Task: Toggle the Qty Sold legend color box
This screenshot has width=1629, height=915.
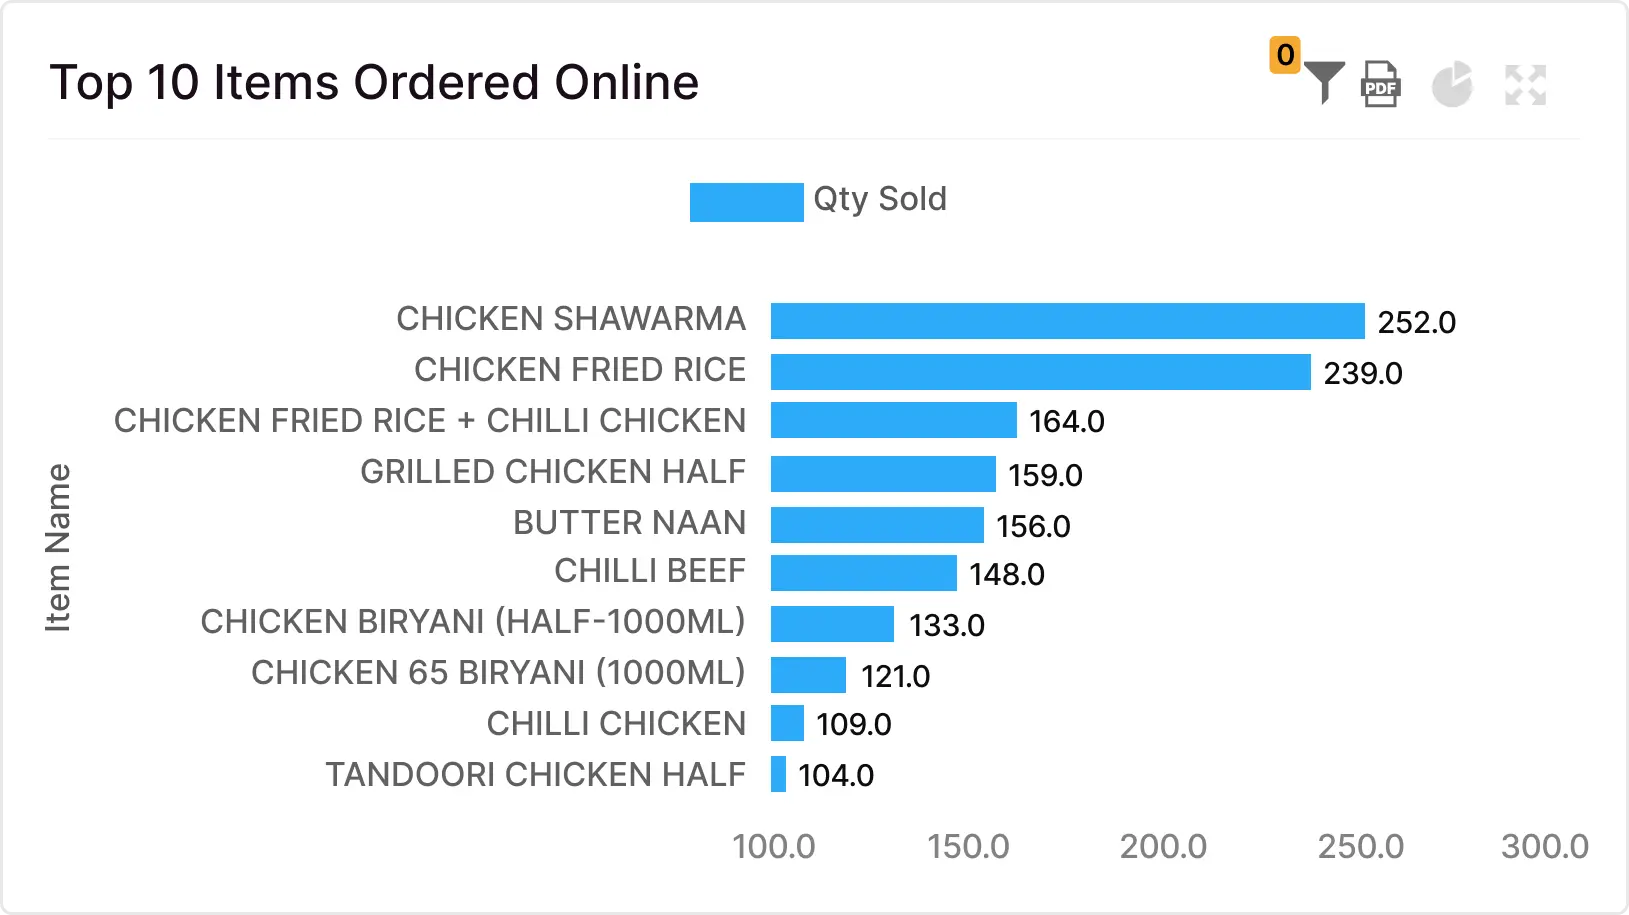Action: pos(746,201)
